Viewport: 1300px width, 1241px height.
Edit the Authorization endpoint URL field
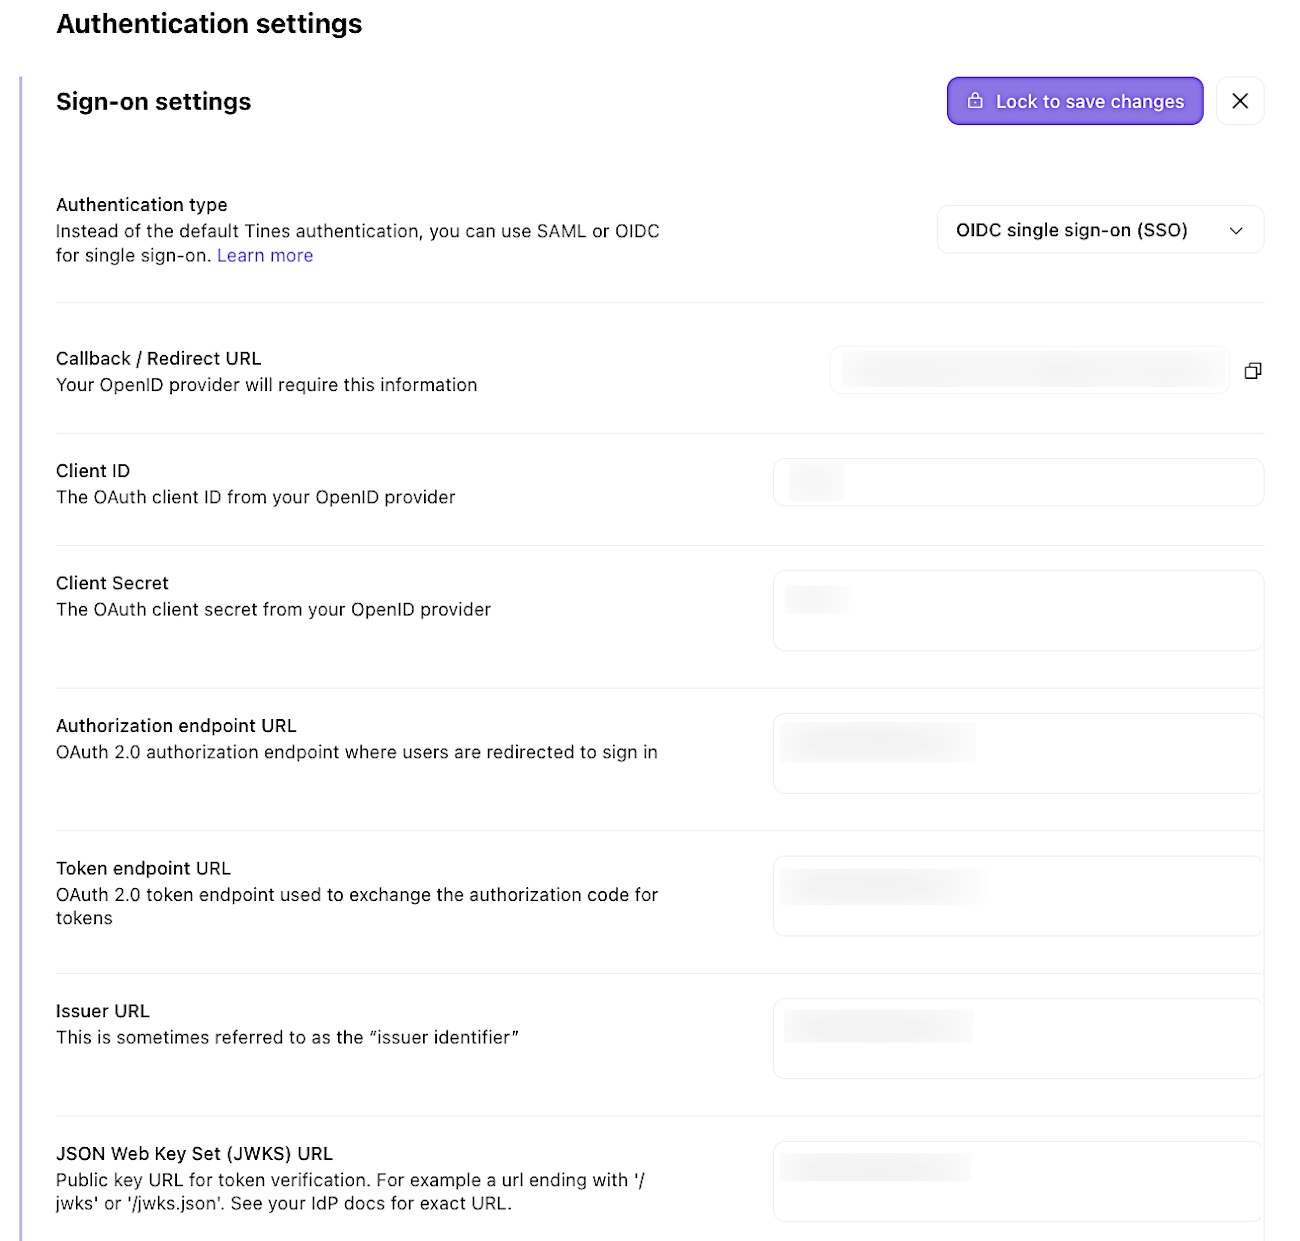click(x=1018, y=753)
